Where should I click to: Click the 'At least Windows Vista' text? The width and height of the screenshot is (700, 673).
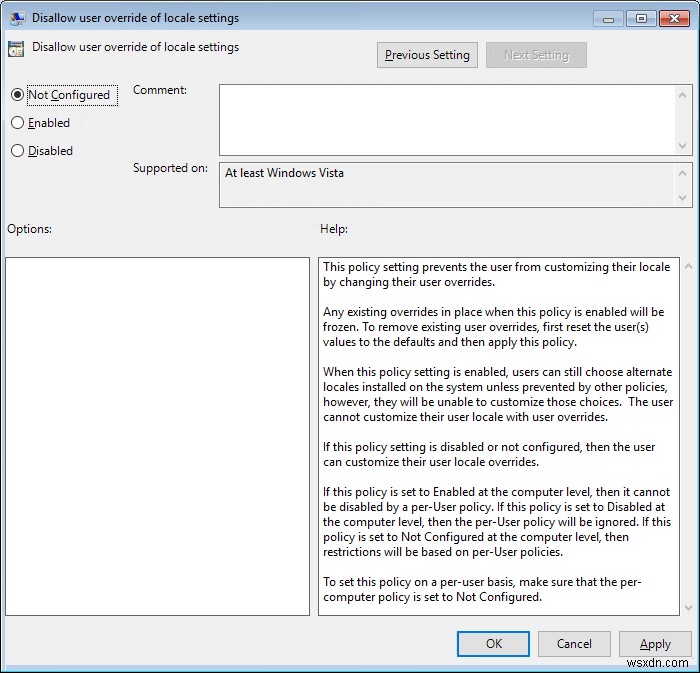[284, 173]
